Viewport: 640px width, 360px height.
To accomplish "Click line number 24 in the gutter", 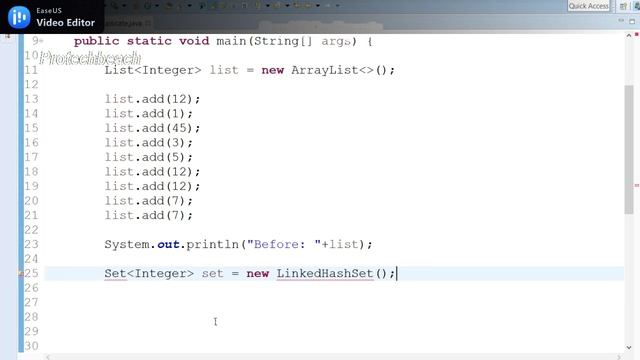I will click(31, 259).
